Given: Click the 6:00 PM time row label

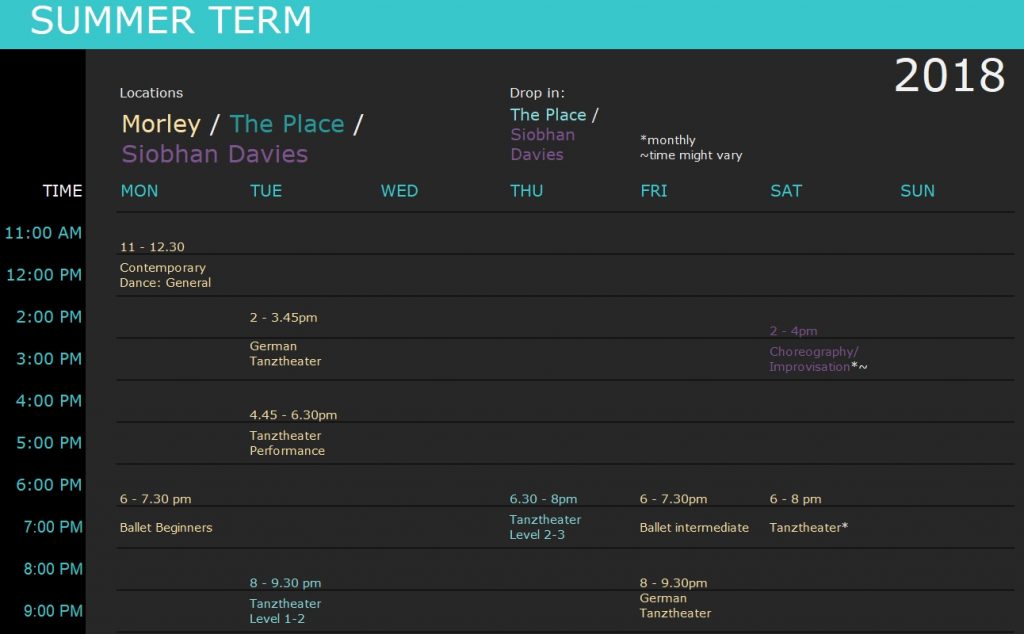Looking at the screenshot, I should pos(49,484).
